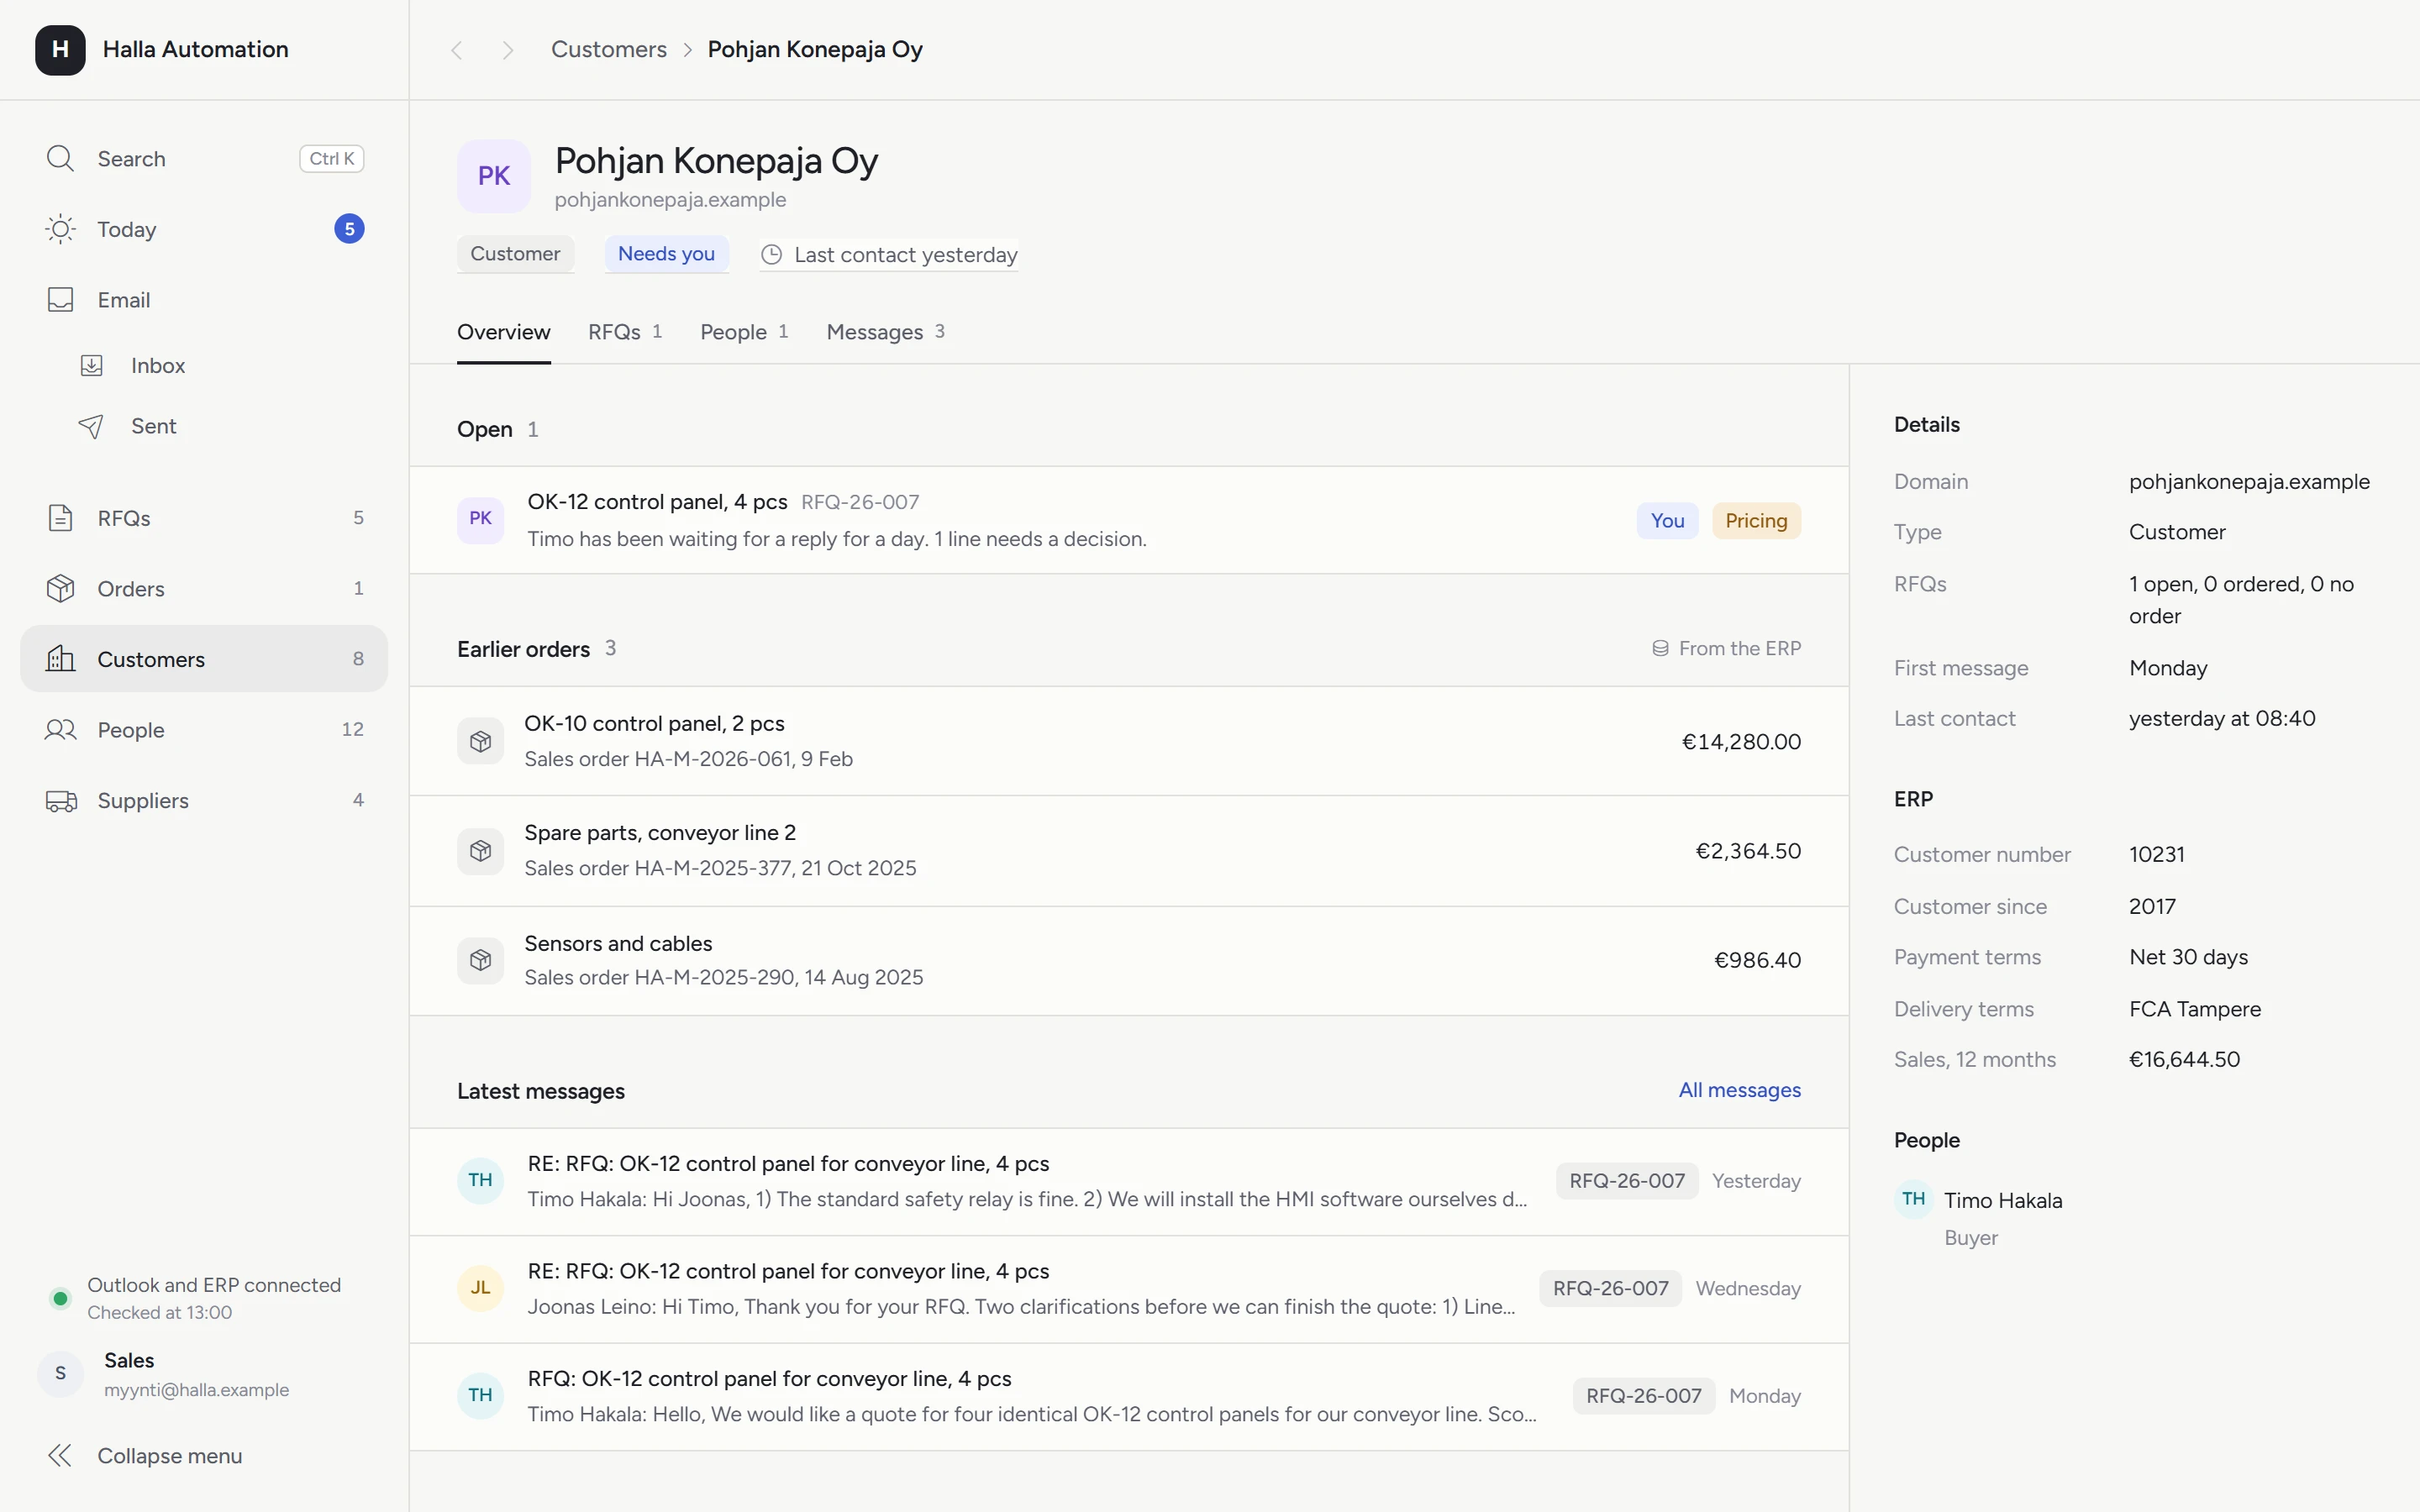
Task: Click the Search magnifier icon in the sidebar
Action: point(60,158)
